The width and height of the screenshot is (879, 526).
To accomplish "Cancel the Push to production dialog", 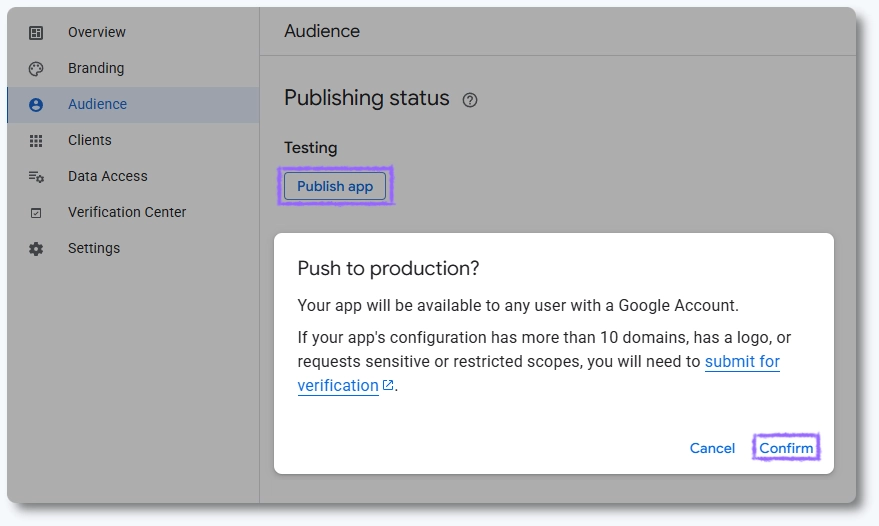I will click(x=712, y=448).
